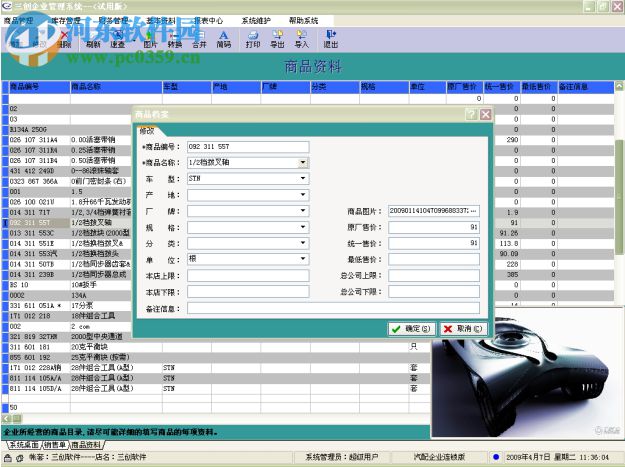Screen dimensions: 625x467
Task: Select the row '811 114 105A/A'
Action: coord(216,378)
